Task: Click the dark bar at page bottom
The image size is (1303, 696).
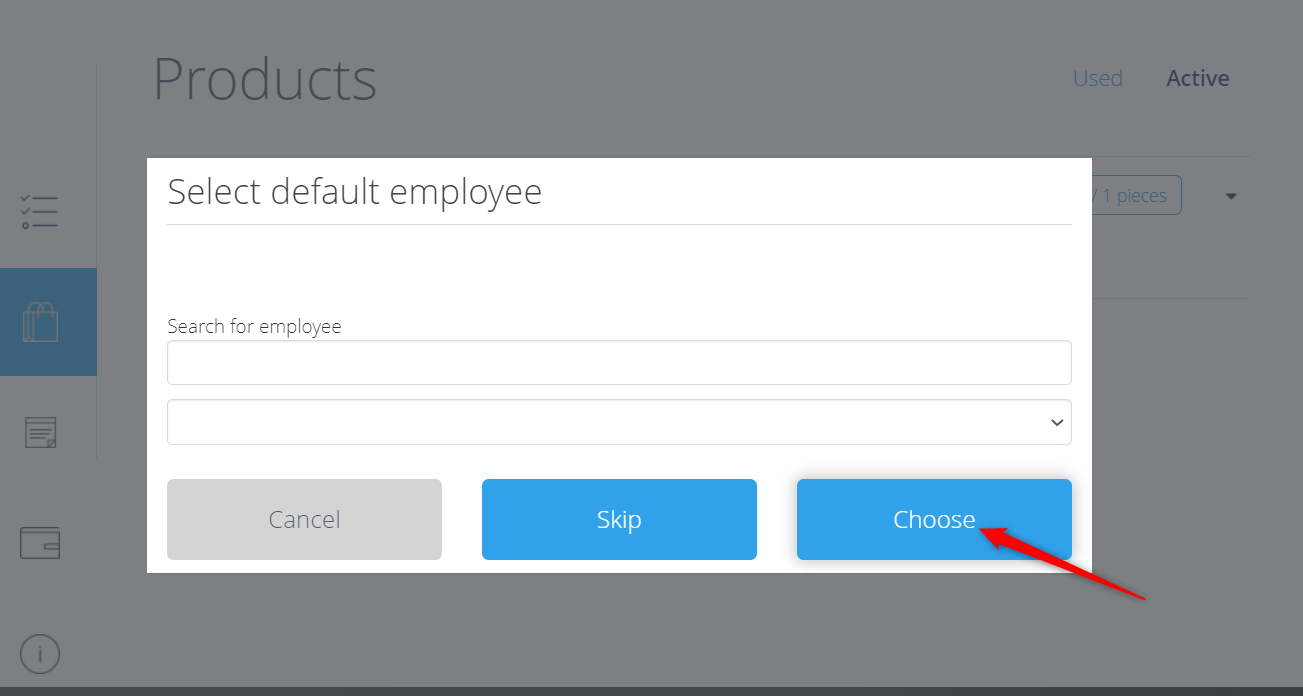Action: point(651,691)
